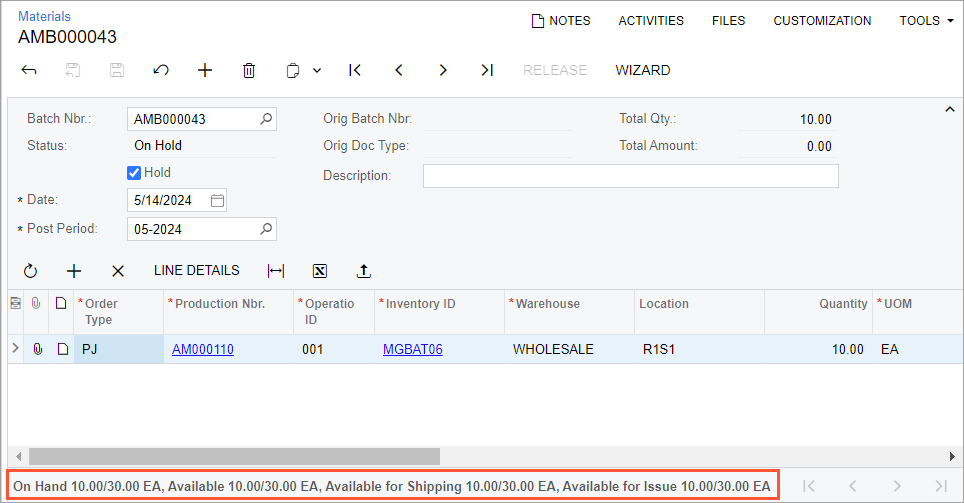Open the Customization menu
964x503 pixels.
point(822,20)
